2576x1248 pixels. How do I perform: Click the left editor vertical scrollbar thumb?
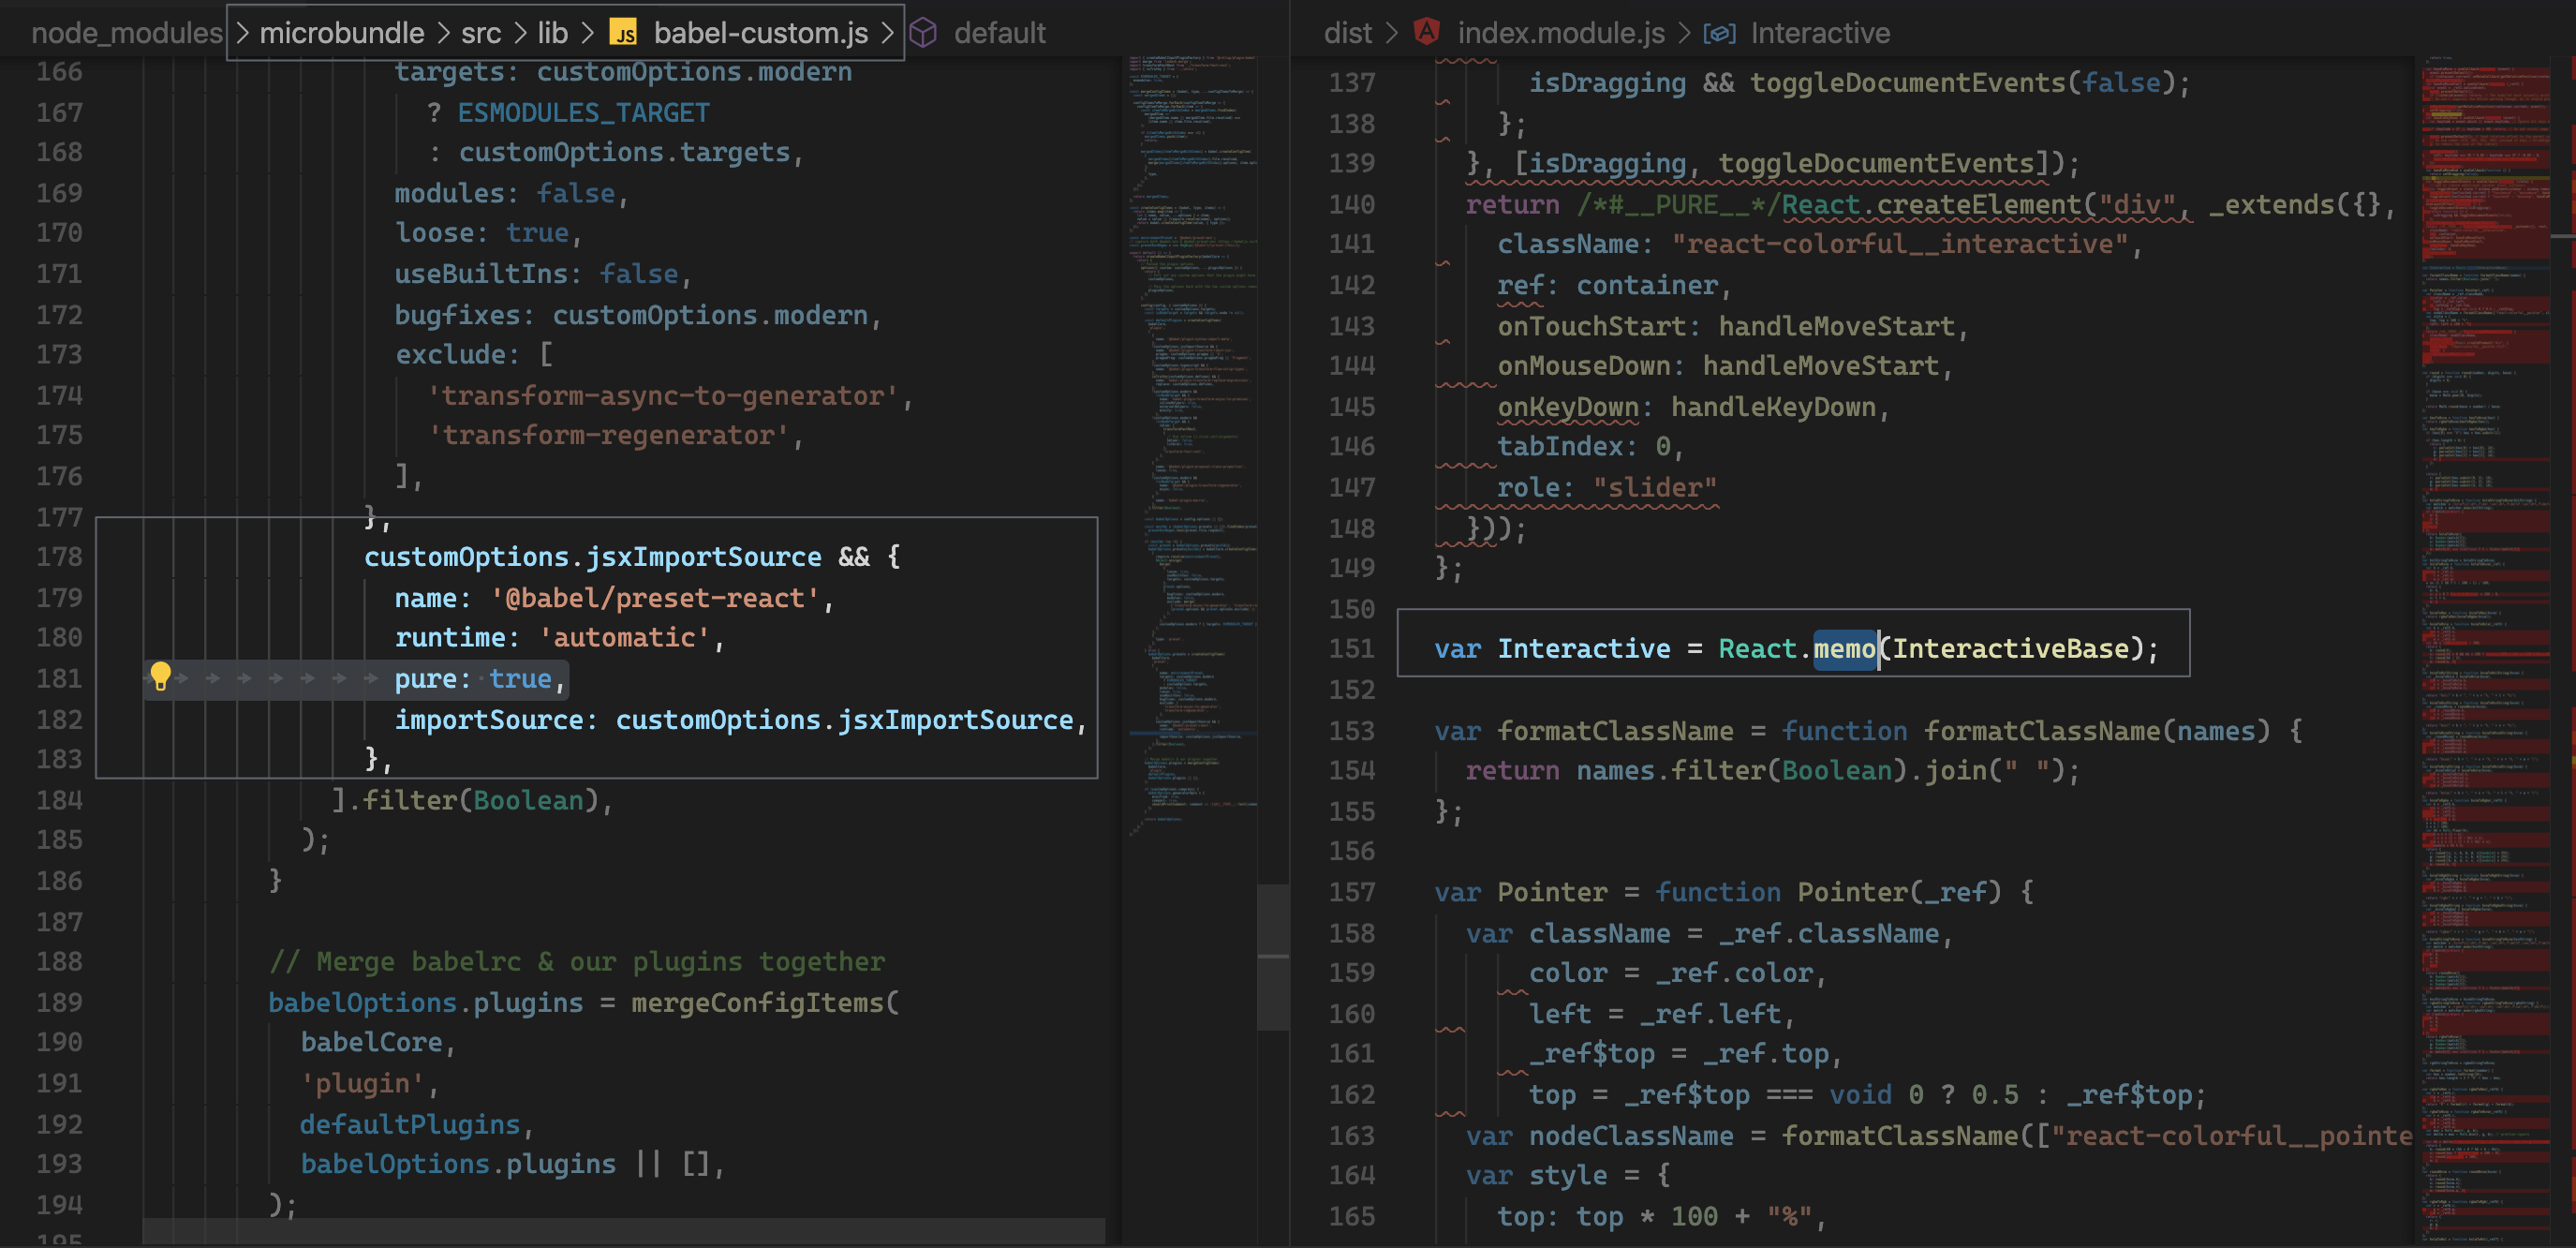click(x=1273, y=957)
